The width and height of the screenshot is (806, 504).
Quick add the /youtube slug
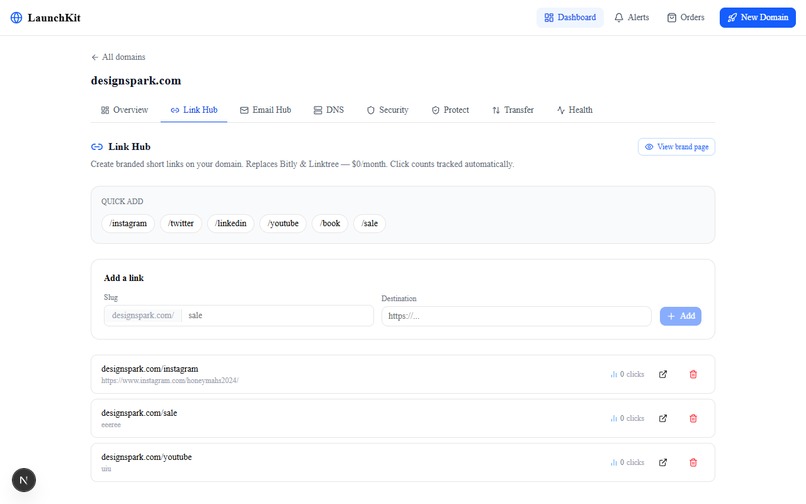pyautogui.click(x=283, y=224)
